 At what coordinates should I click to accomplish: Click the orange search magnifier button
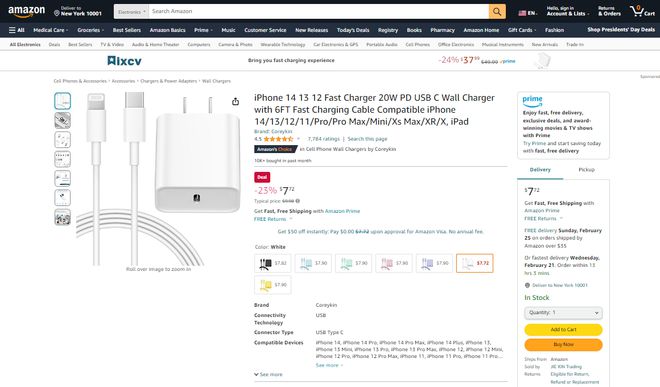pyautogui.click(x=497, y=11)
